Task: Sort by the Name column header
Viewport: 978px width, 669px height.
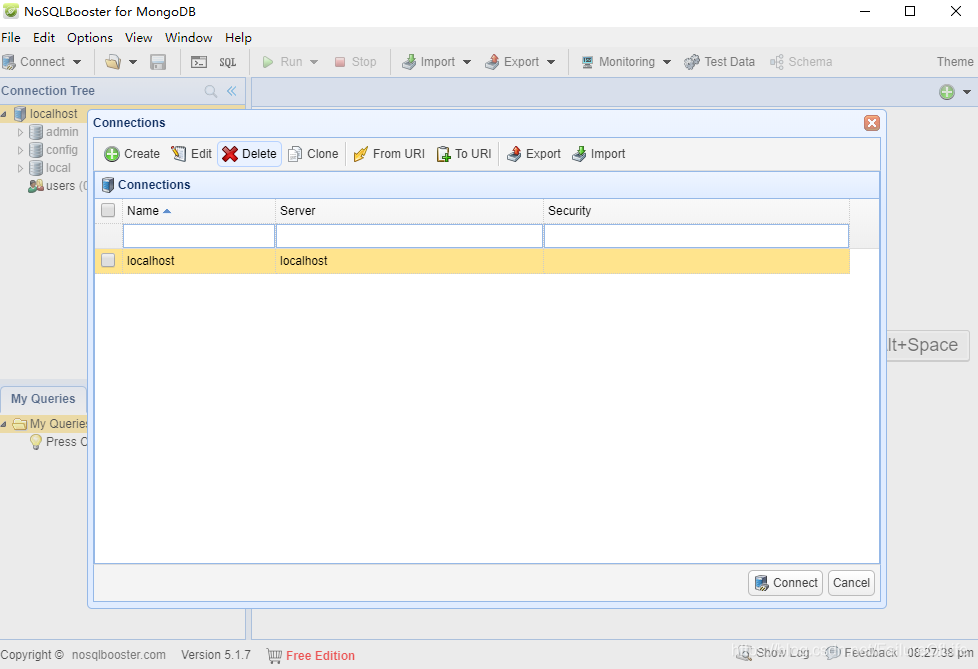Action: (199, 211)
